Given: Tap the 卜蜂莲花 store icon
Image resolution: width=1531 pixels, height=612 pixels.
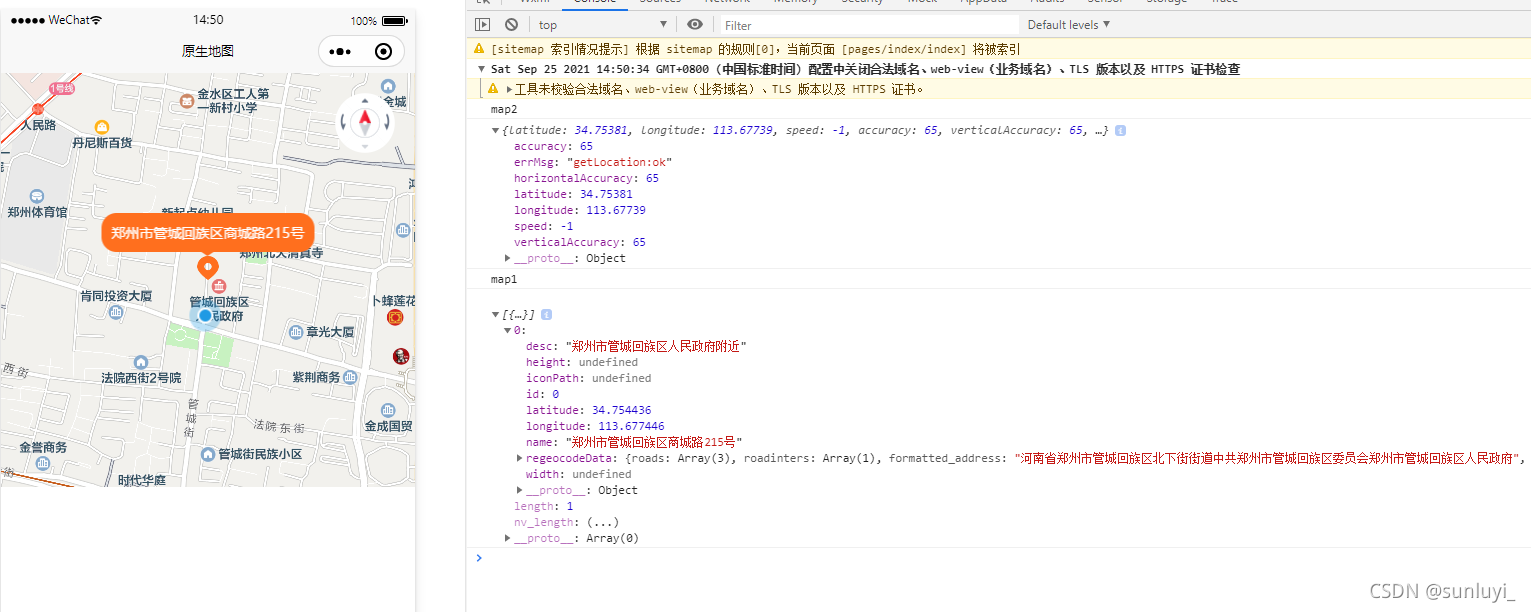Looking at the screenshot, I should pos(394,318).
